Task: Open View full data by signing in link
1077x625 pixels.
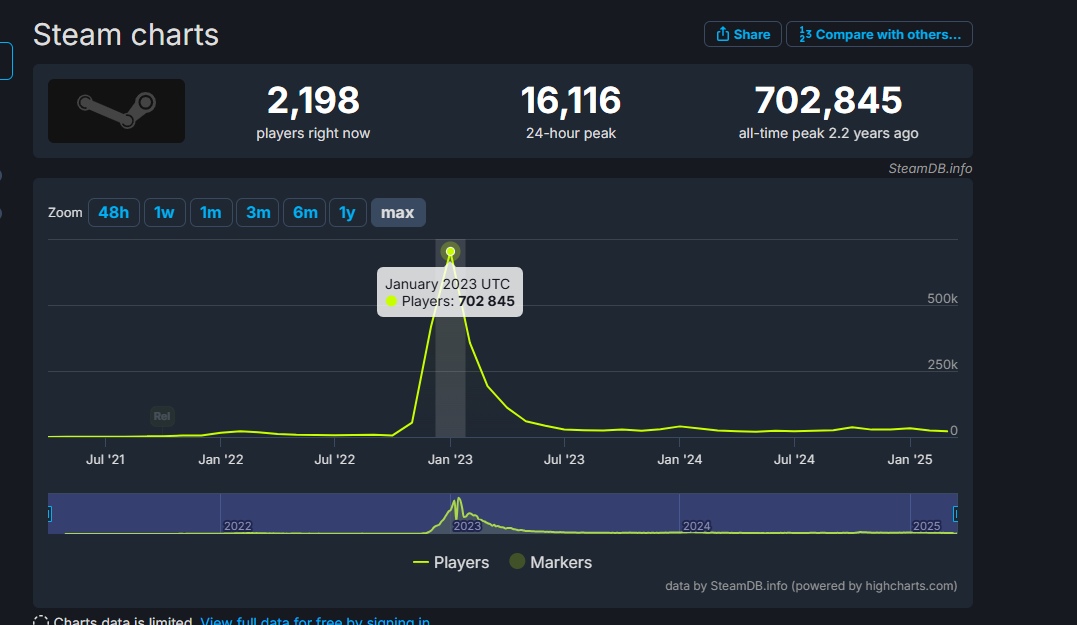Action: click(x=315, y=621)
